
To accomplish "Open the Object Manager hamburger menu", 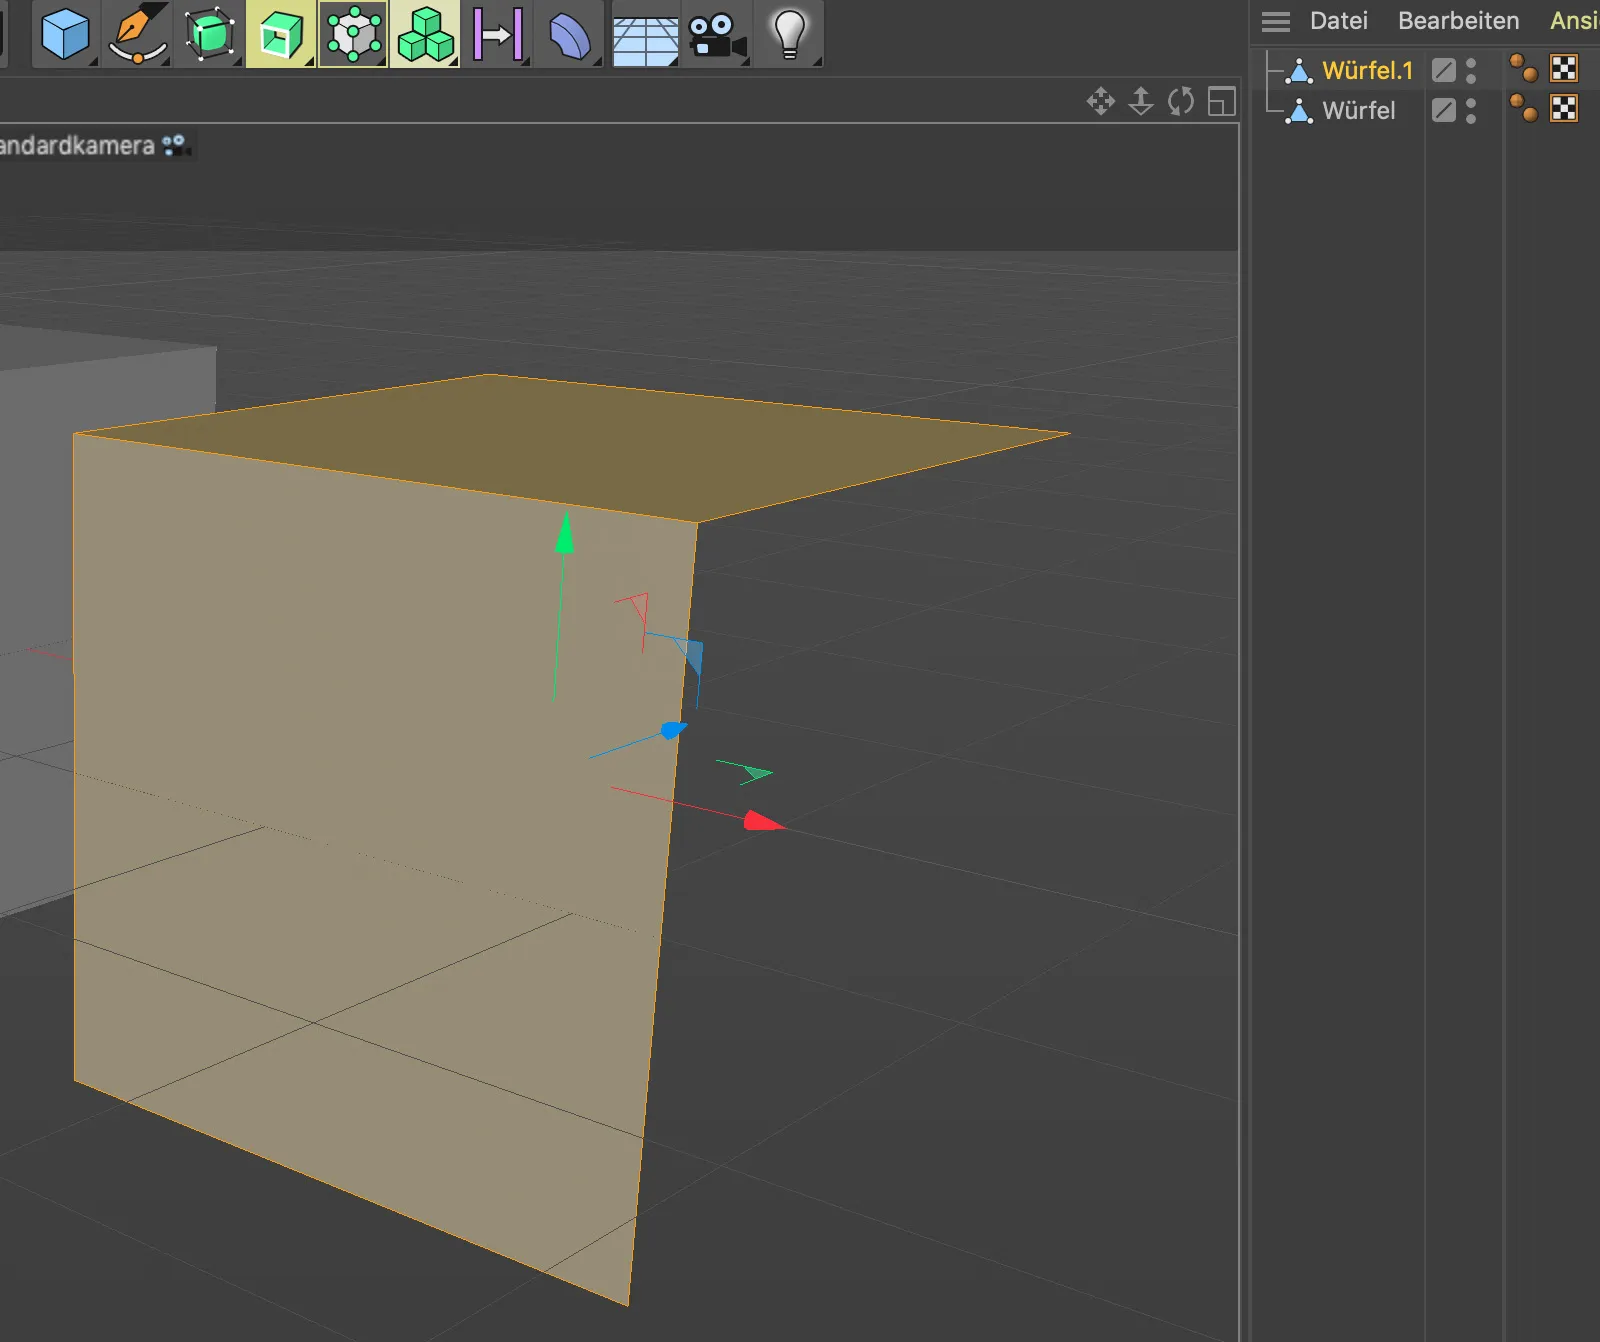I will coord(1276,21).
